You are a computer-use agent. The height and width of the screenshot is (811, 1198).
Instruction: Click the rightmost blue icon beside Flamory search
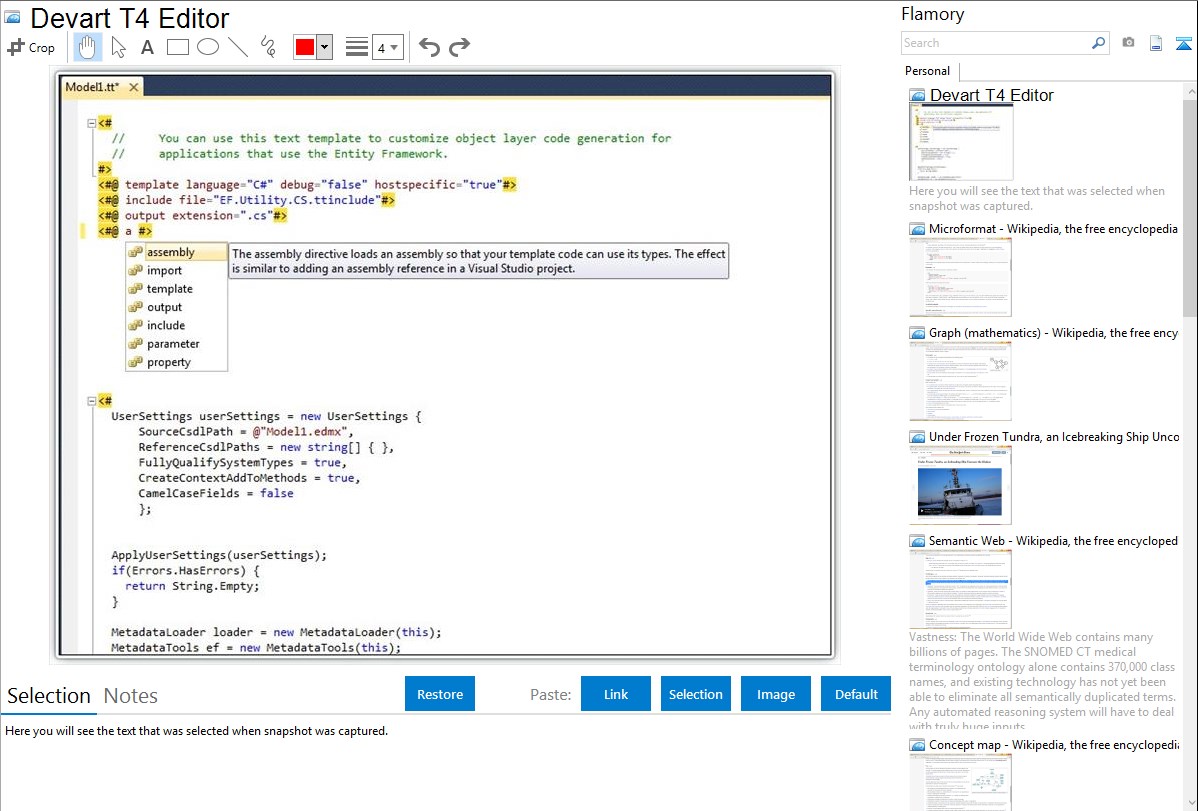(1183, 44)
